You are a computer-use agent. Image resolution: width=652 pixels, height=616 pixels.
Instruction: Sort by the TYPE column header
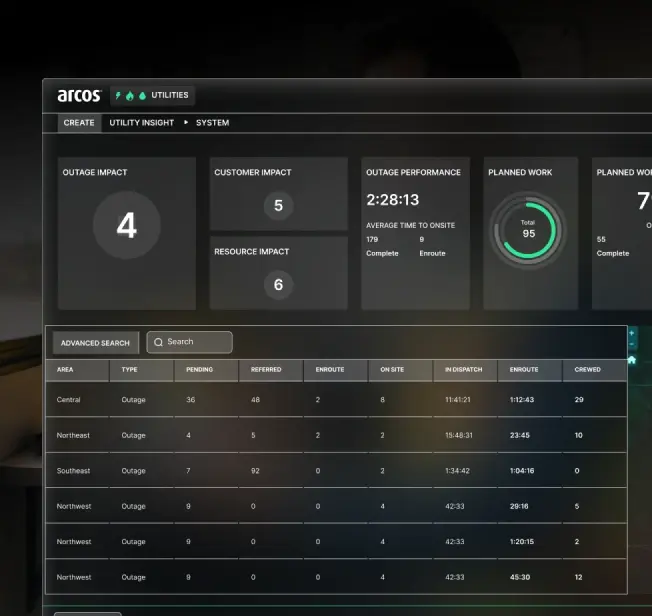point(142,370)
